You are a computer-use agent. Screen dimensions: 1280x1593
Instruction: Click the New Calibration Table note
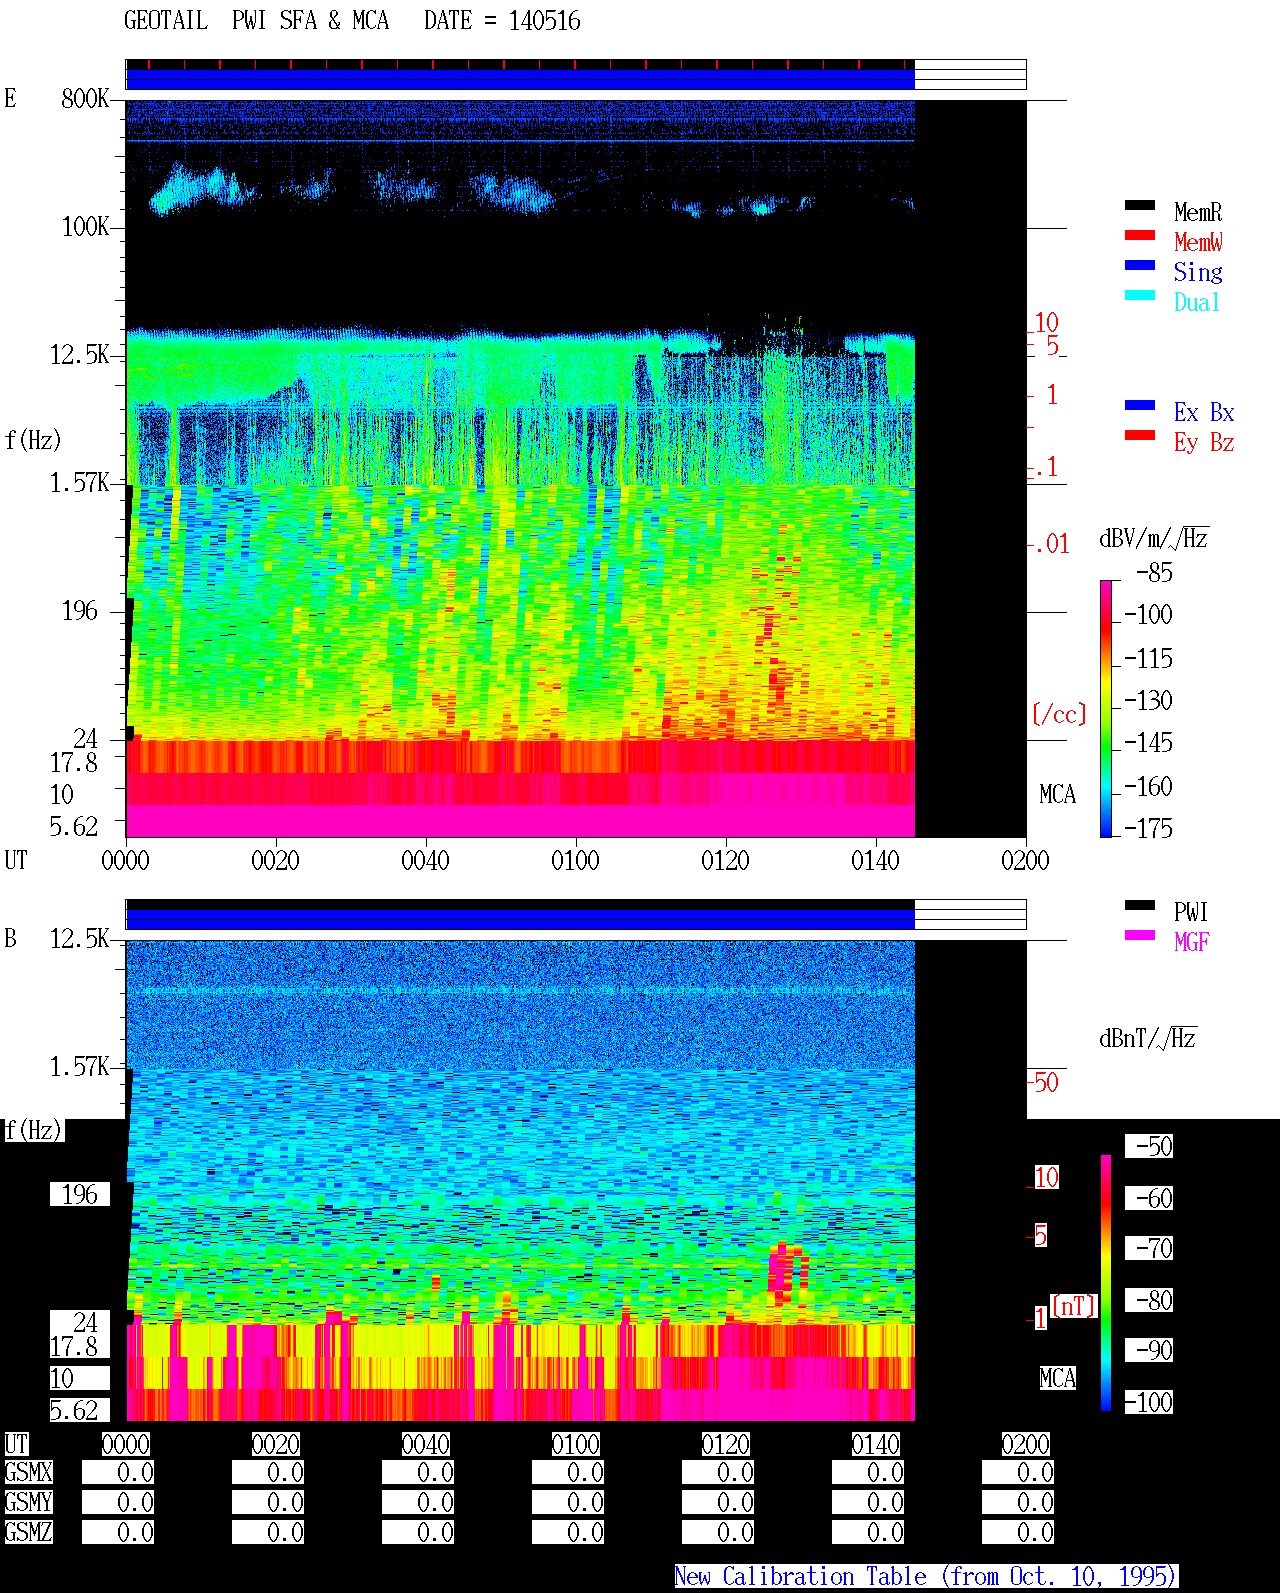926,1576
